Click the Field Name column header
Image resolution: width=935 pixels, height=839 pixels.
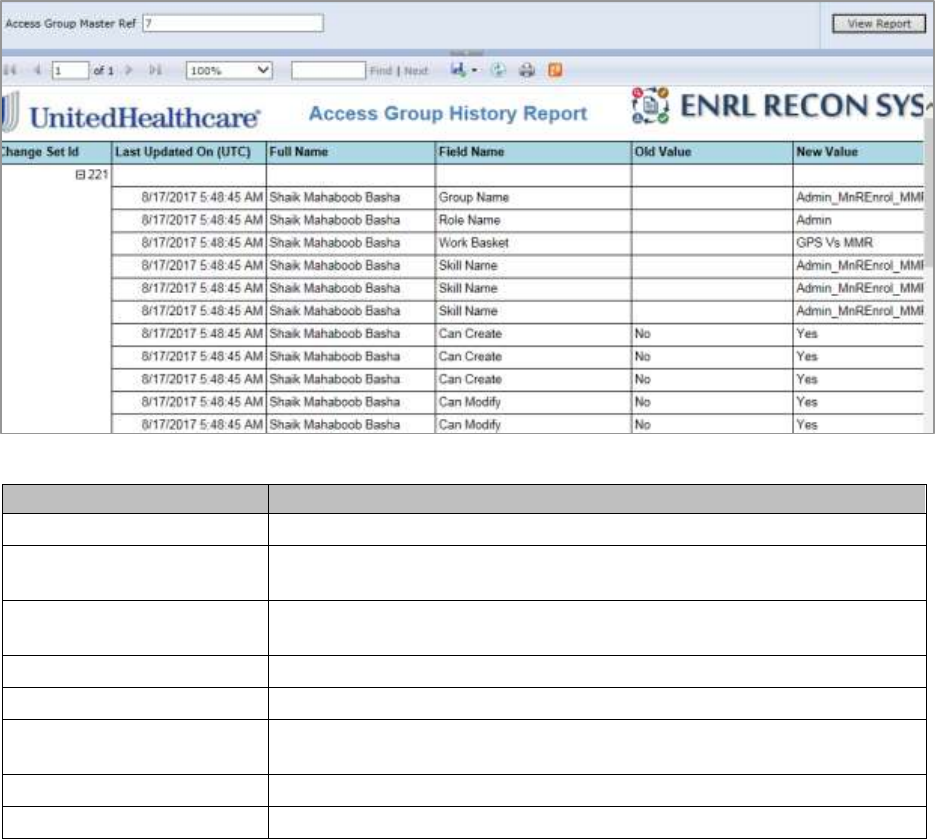pyautogui.click(x=533, y=153)
